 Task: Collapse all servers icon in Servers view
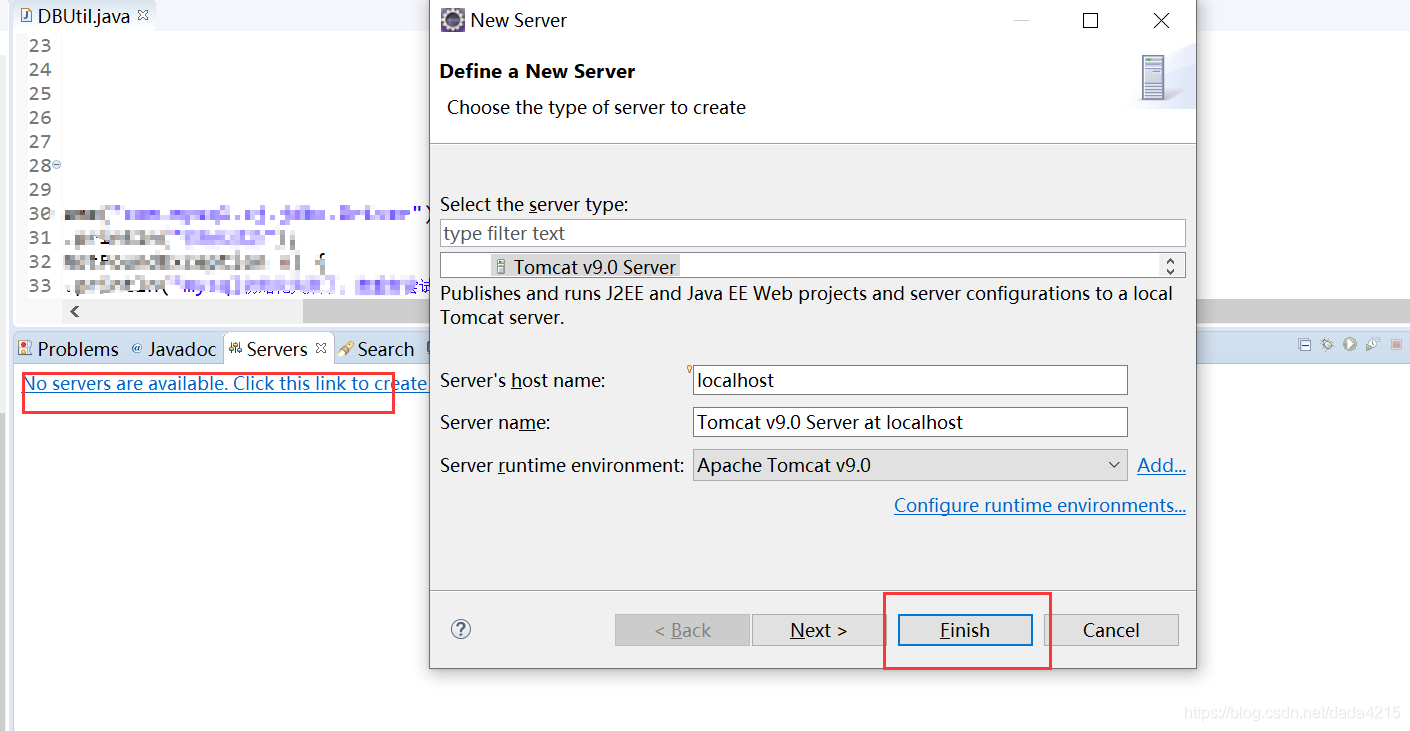point(1304,344)
